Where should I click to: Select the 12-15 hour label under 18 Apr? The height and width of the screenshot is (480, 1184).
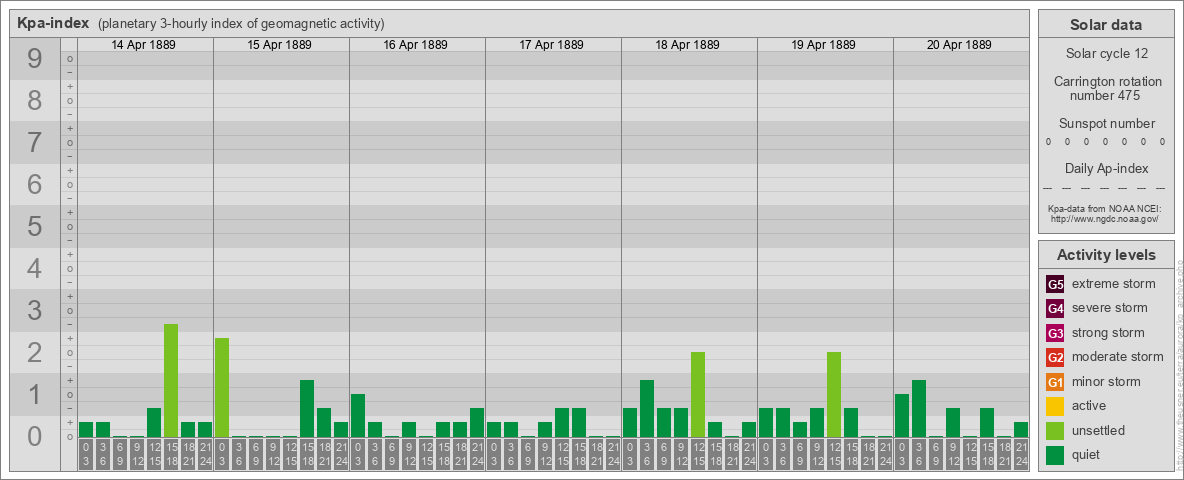point(698,454)
